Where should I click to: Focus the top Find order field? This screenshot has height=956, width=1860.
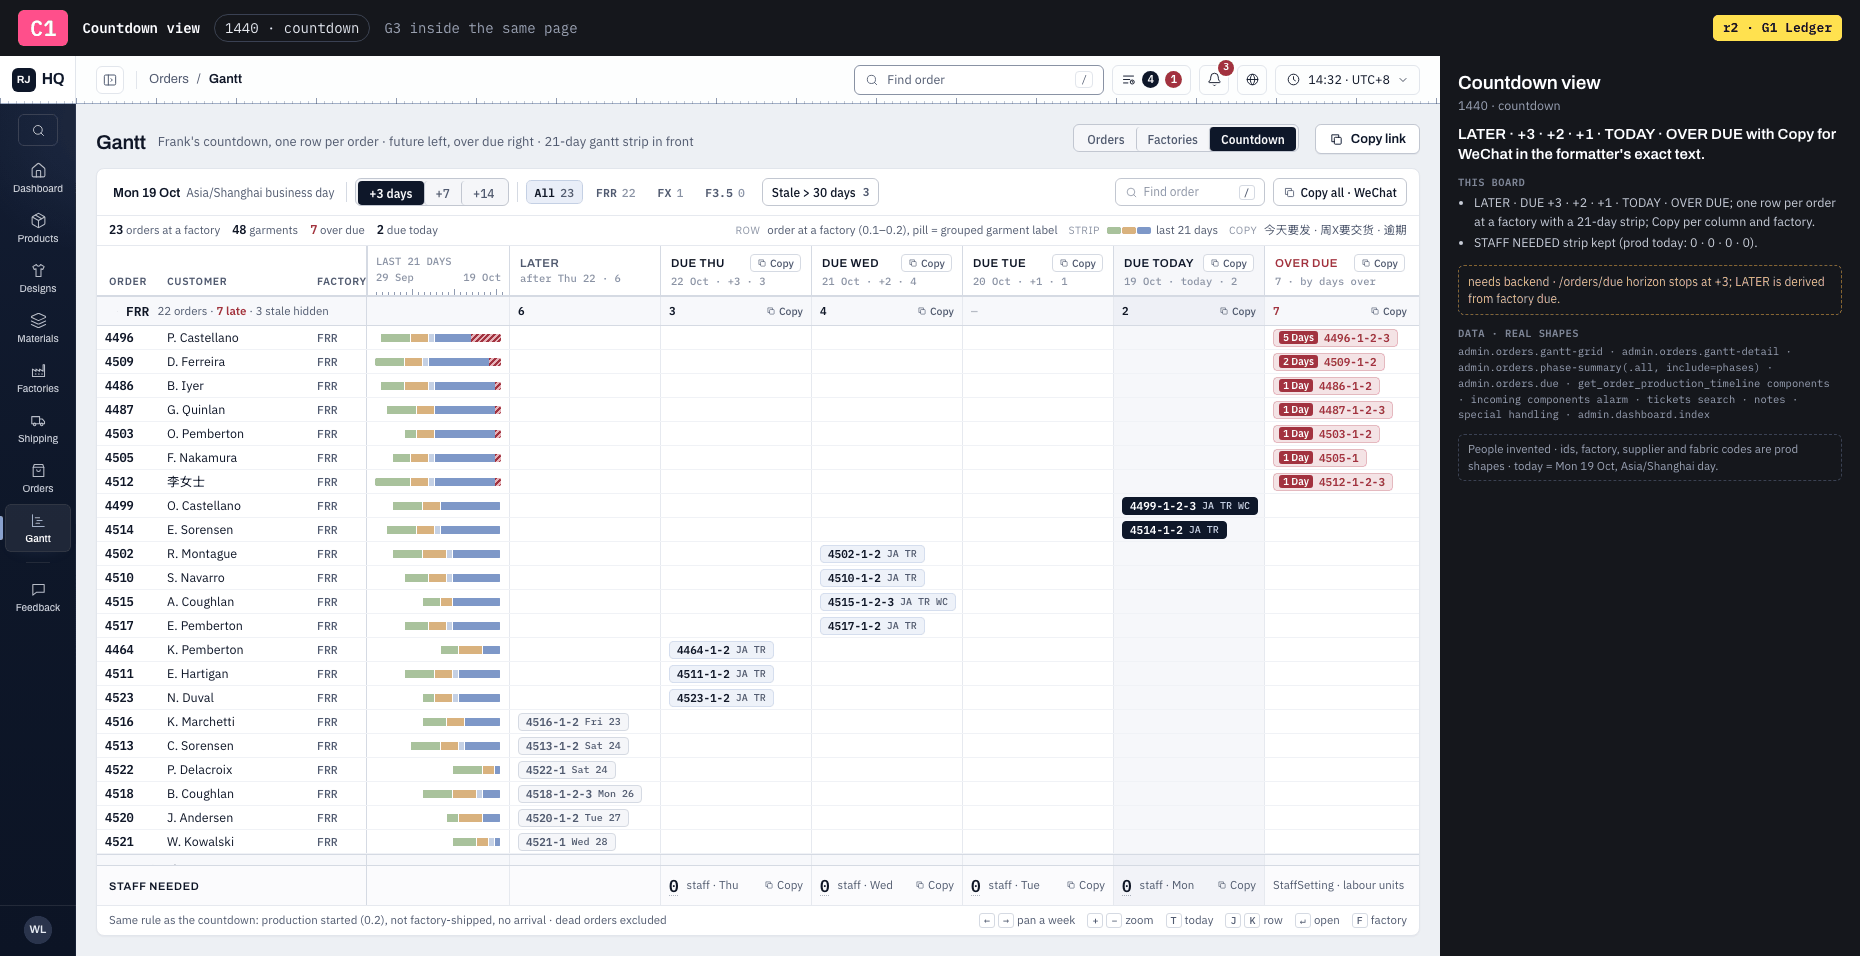[978, 80]
